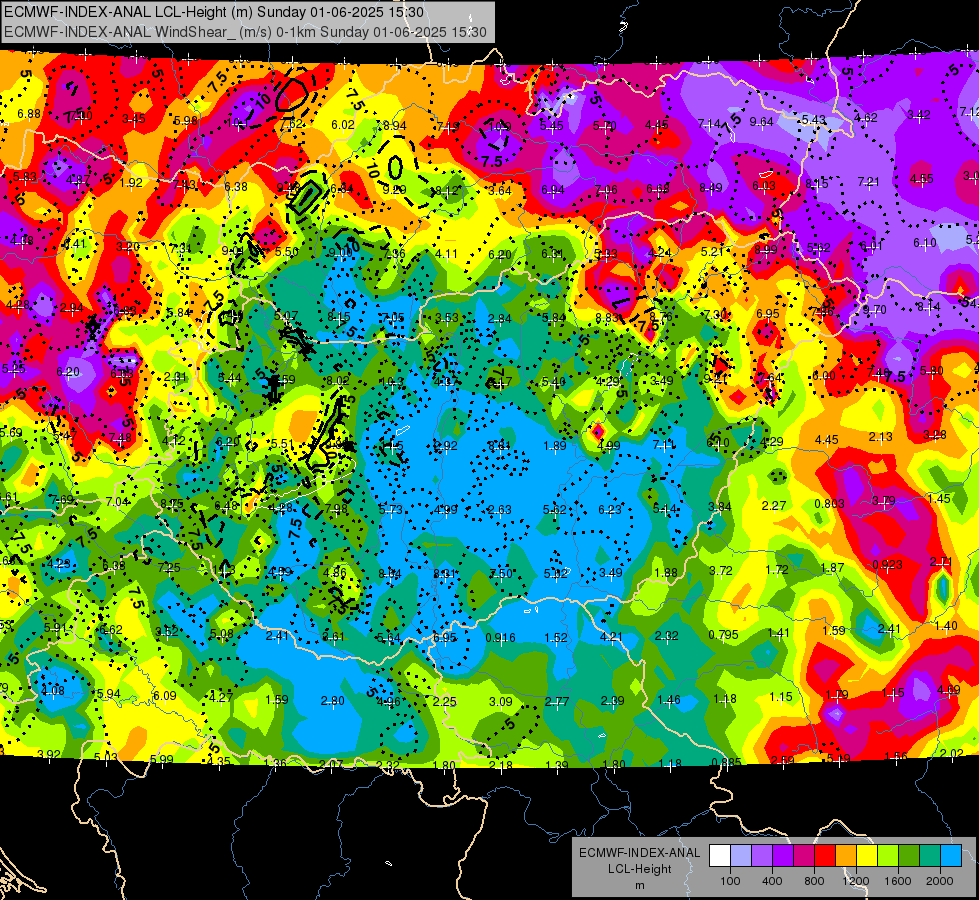Click the wind shear value 0.795
The height and width of the screenshot is (900, 979).
point(723,635)
